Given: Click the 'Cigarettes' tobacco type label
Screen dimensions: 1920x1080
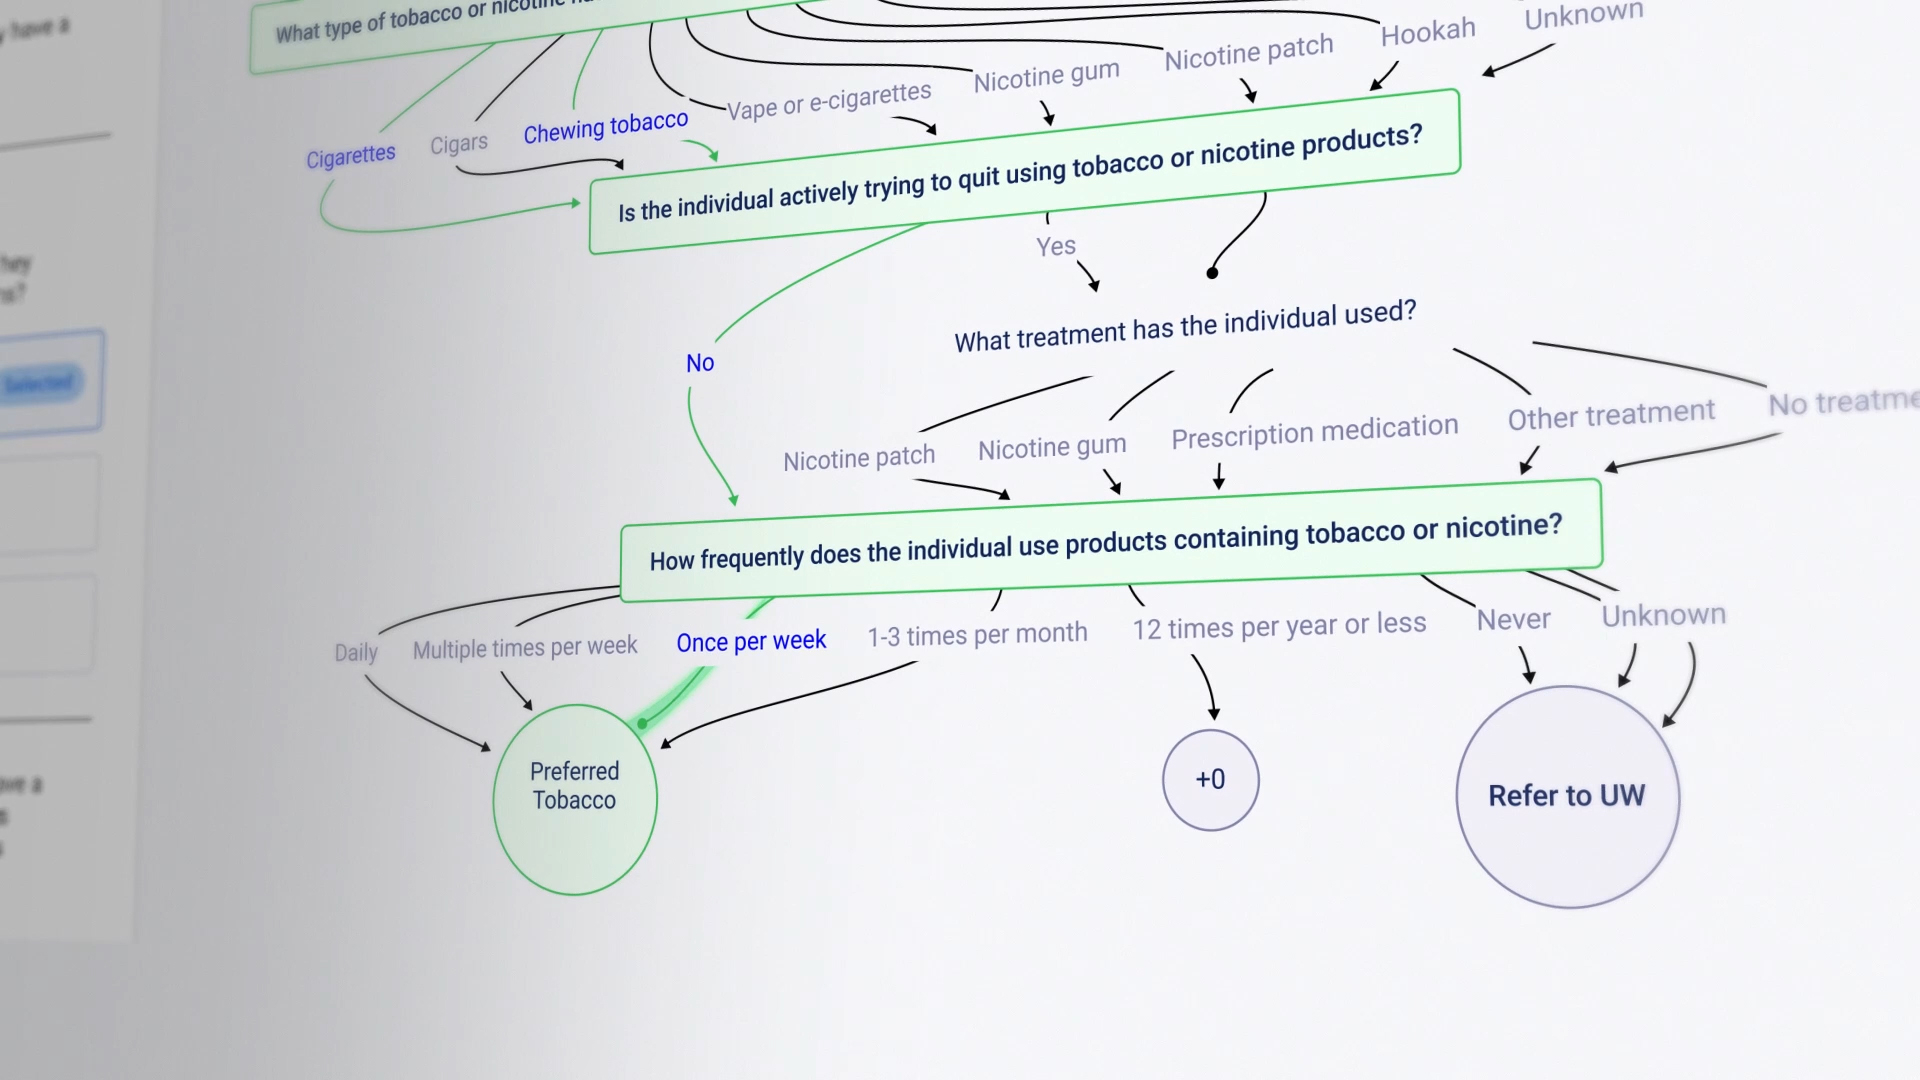Looking at the screenshot, I should point(349,154).
